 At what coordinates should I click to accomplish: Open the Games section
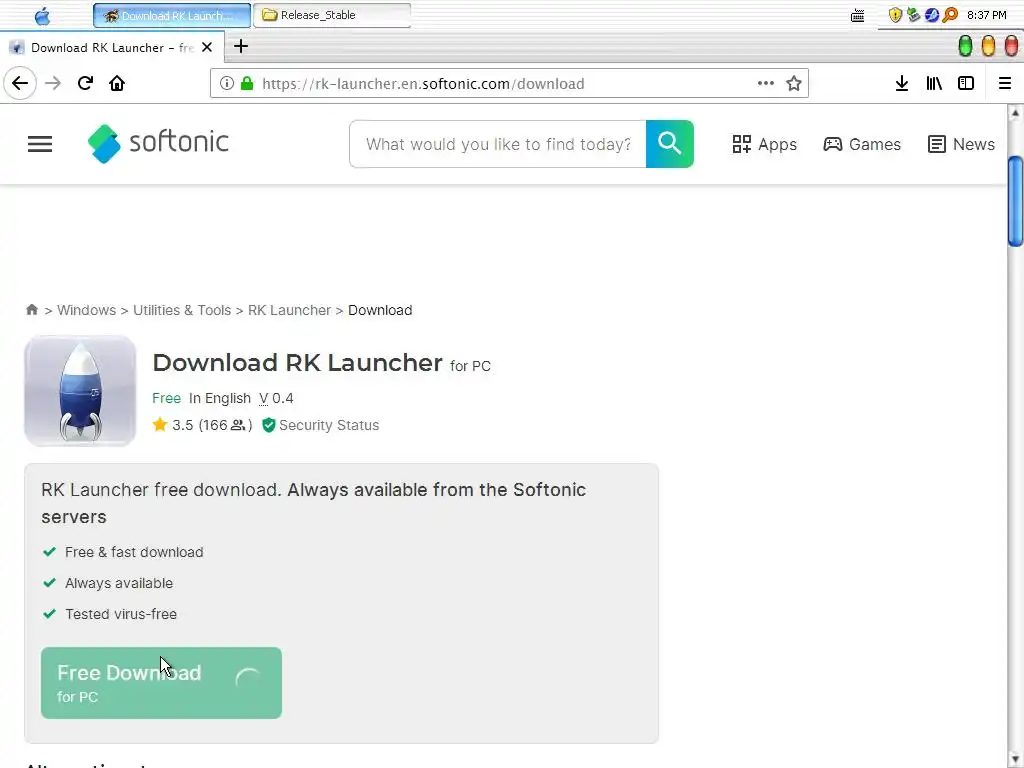[x=862, y=144]
